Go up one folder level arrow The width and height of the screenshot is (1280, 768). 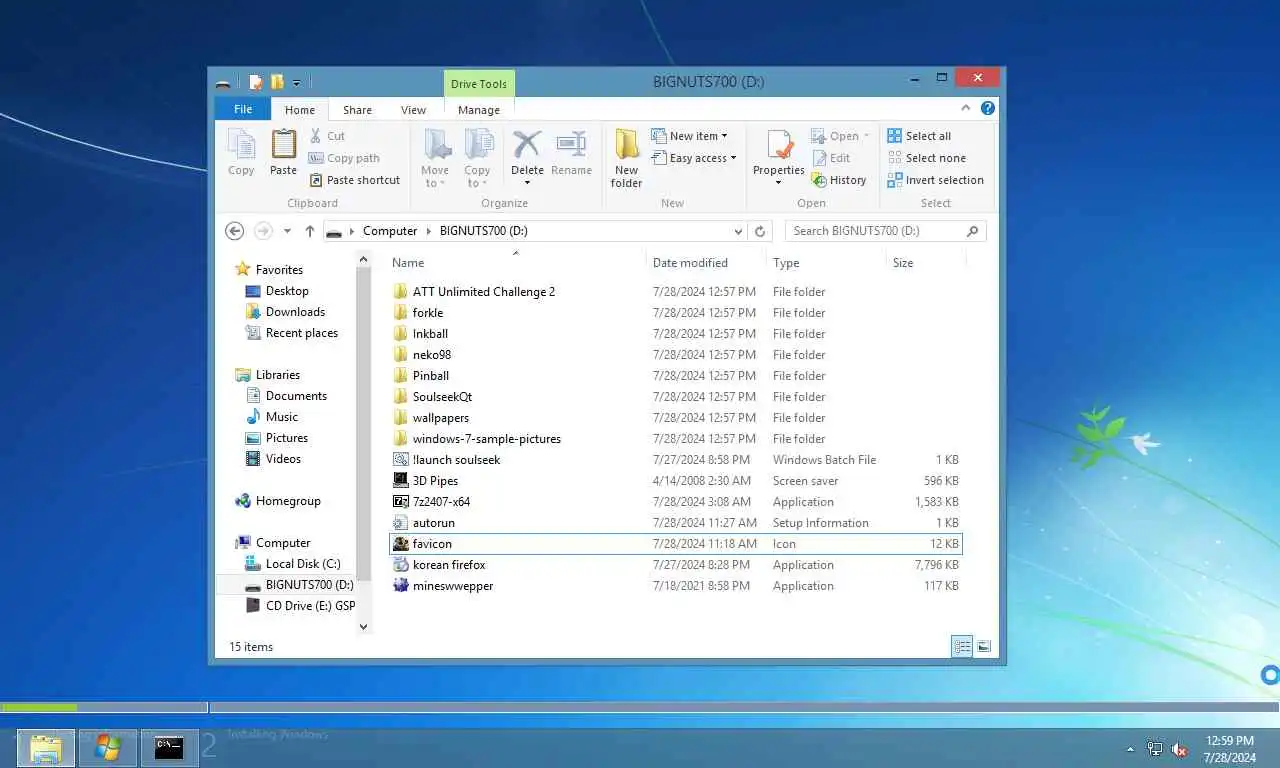pyautogui.click(x=310, y=231)
